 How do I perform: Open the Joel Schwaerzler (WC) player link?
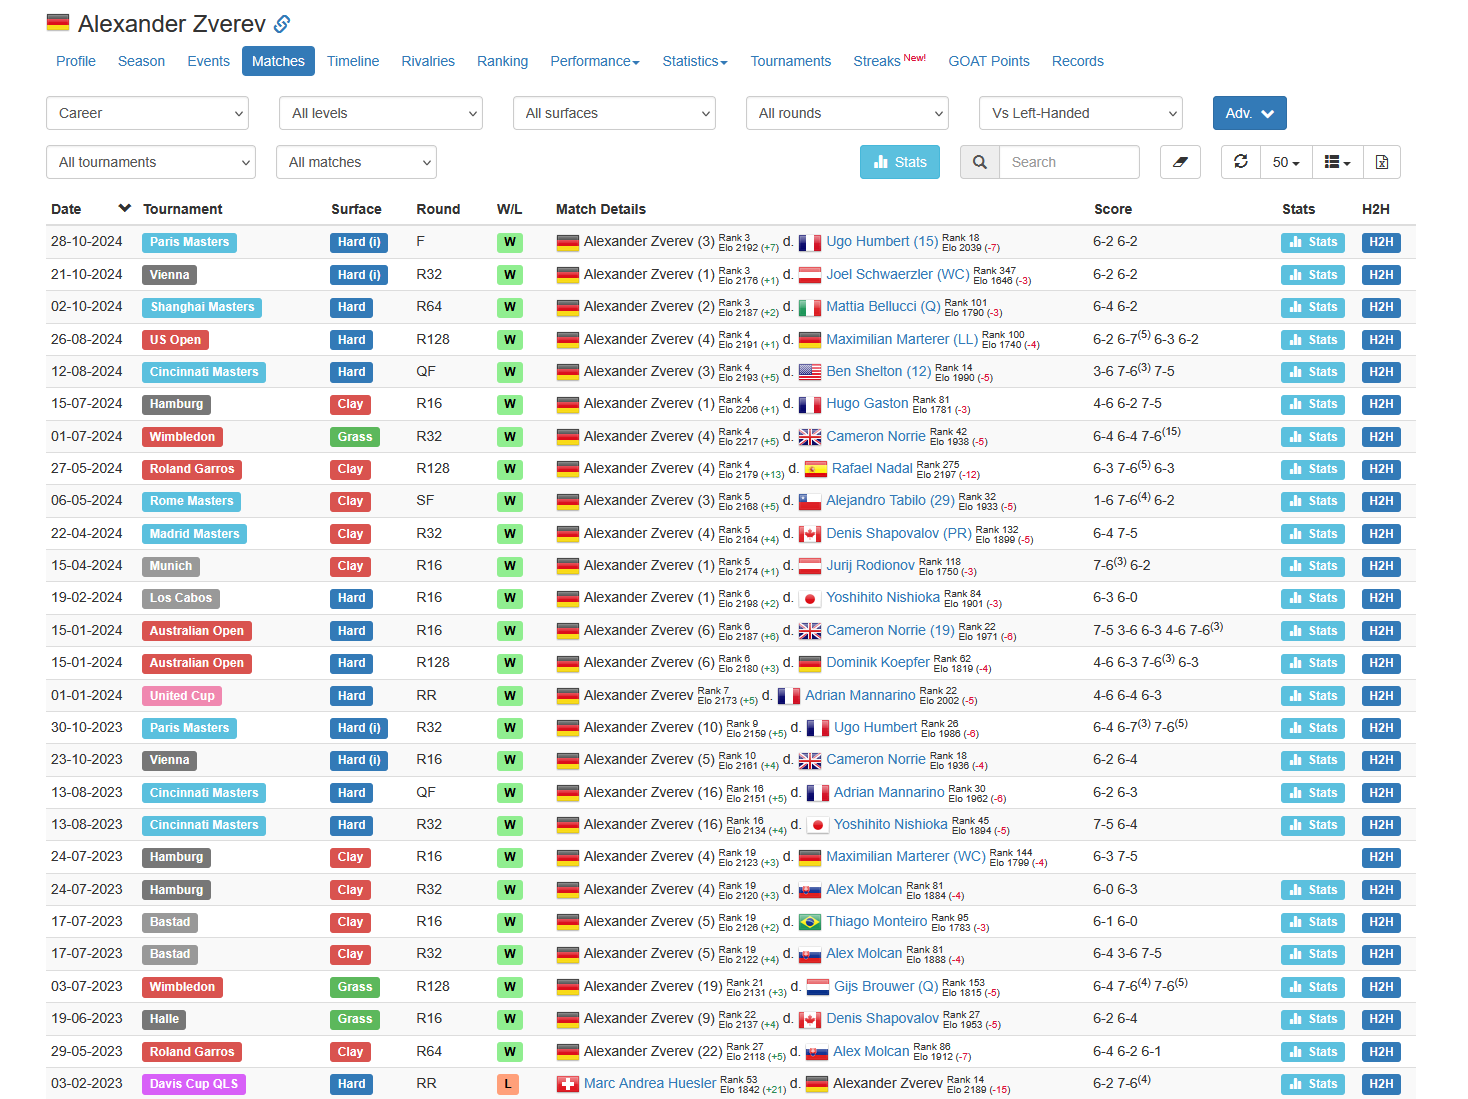pos(898,274)
